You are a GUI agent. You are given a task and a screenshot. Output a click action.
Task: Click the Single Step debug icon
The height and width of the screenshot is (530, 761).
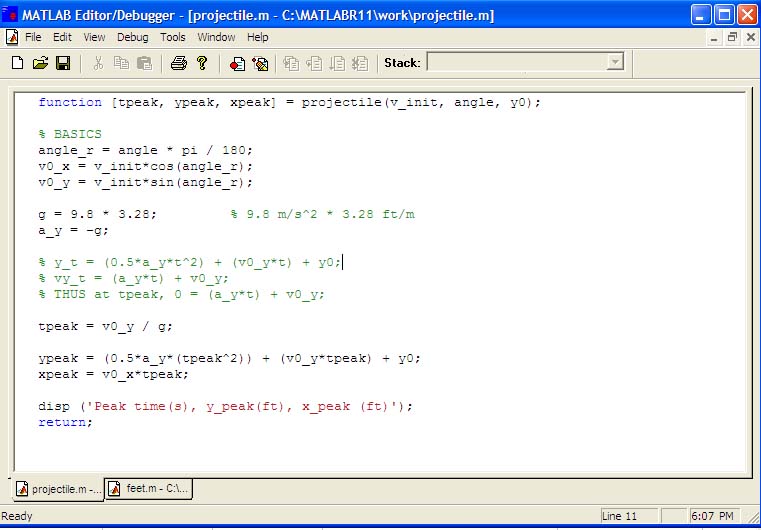314,64
